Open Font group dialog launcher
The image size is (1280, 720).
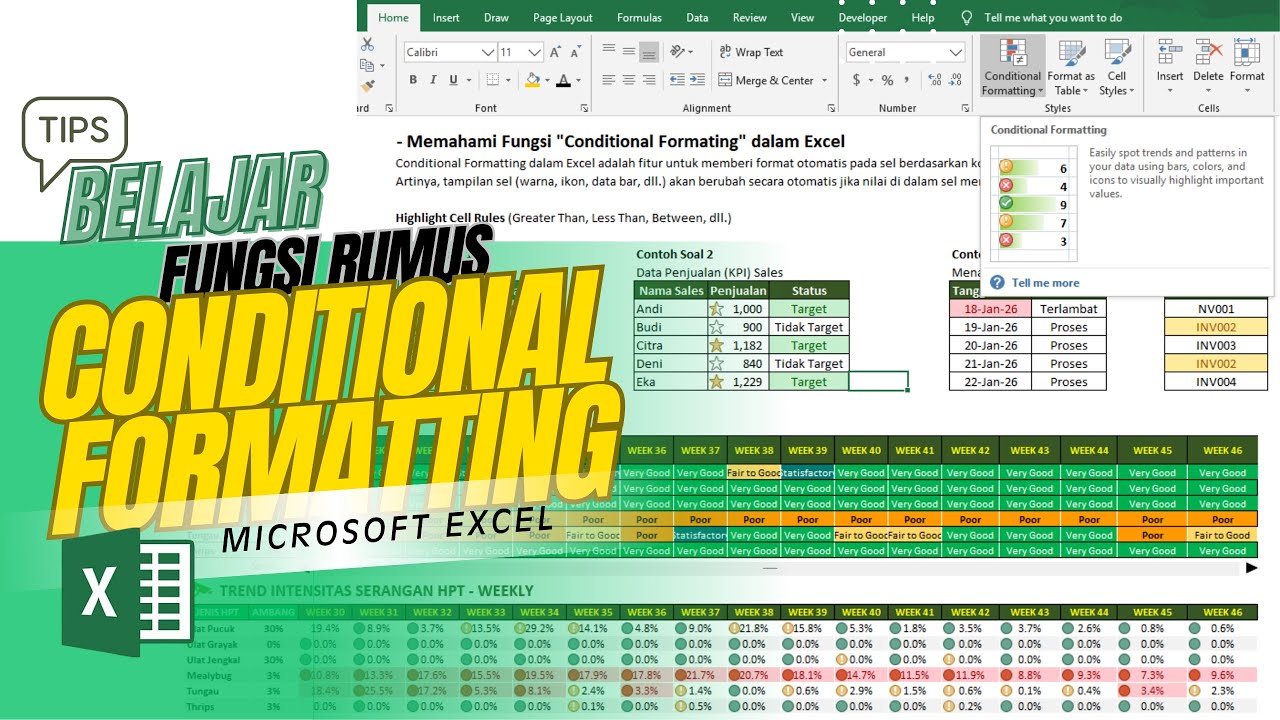click(583, 108)
